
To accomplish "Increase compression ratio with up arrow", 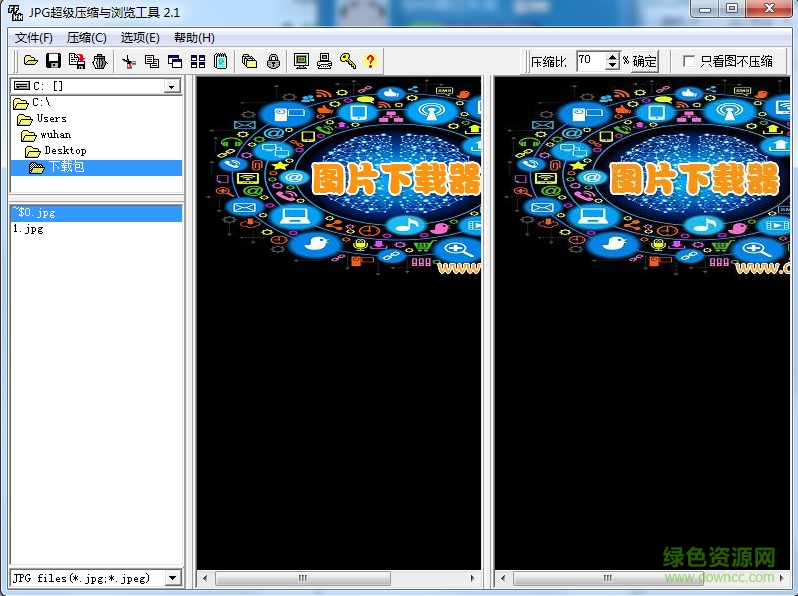I will [x=613, y=57].
